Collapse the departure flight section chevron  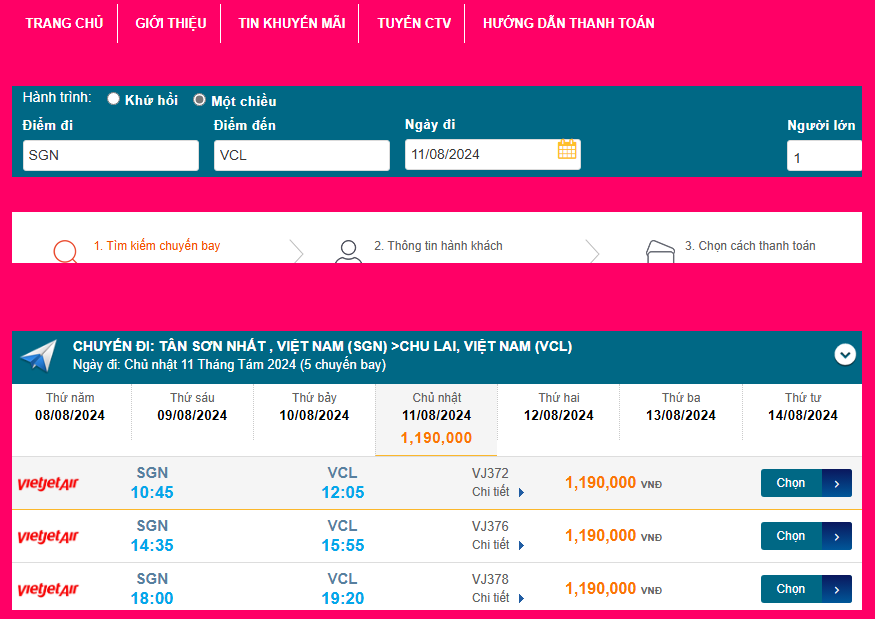(845, 354)
